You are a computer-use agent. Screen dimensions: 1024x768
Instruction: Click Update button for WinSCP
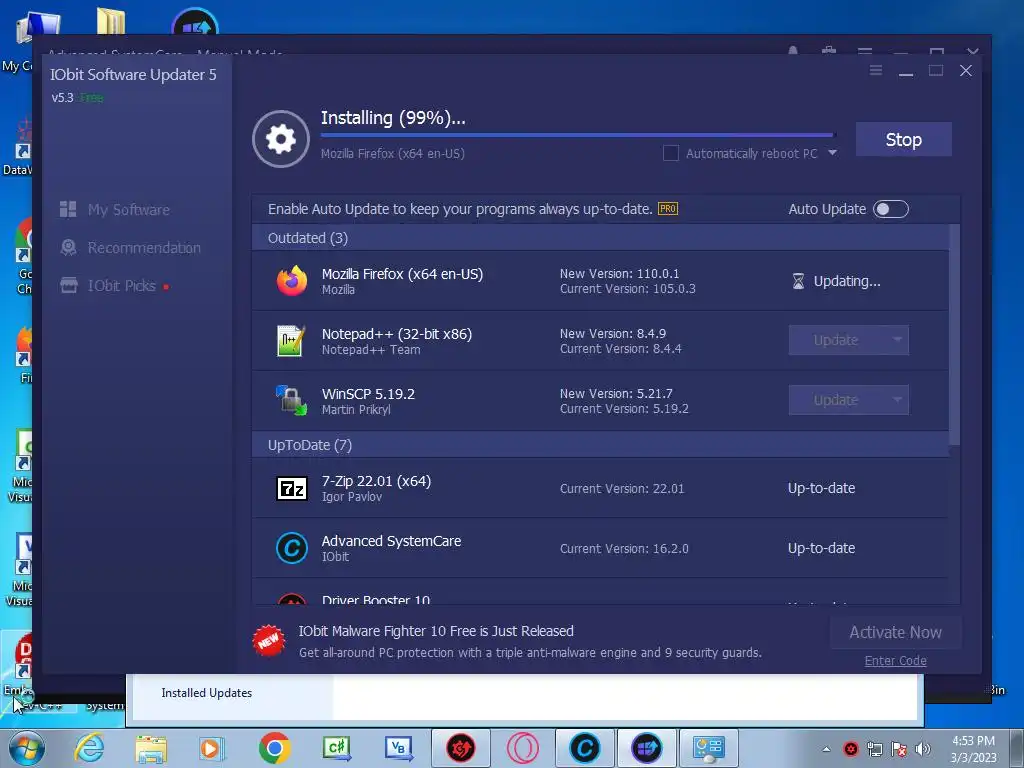pos(836,400)
